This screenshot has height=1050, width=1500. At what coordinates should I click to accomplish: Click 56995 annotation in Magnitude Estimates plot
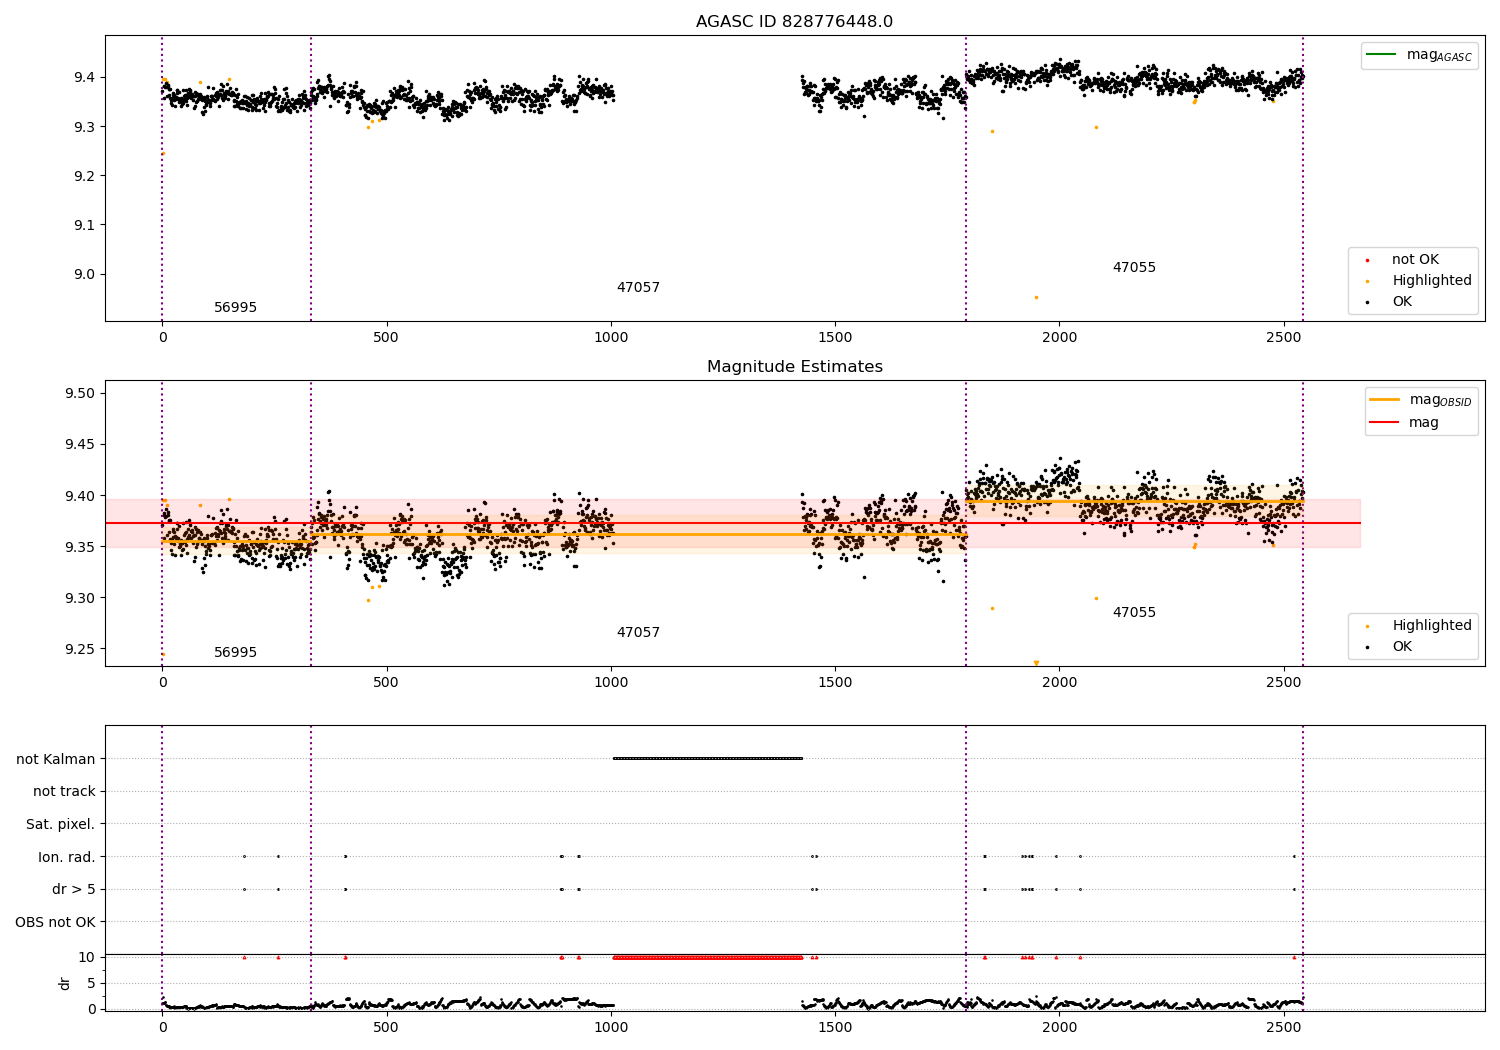tap(235, 653)
